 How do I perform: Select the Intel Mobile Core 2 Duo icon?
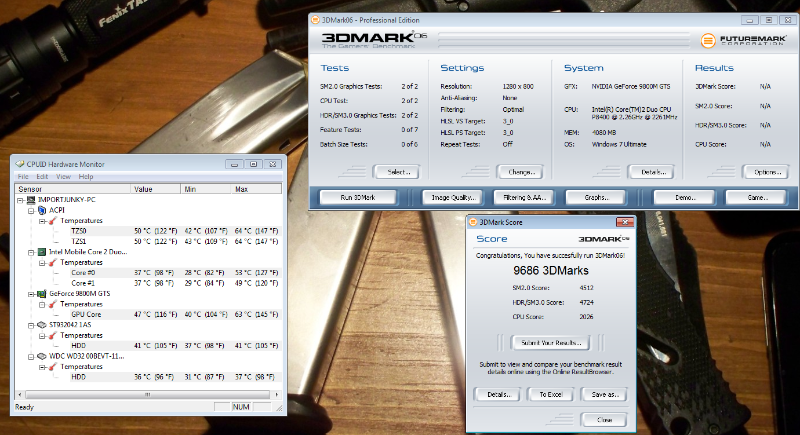(42, 252)
